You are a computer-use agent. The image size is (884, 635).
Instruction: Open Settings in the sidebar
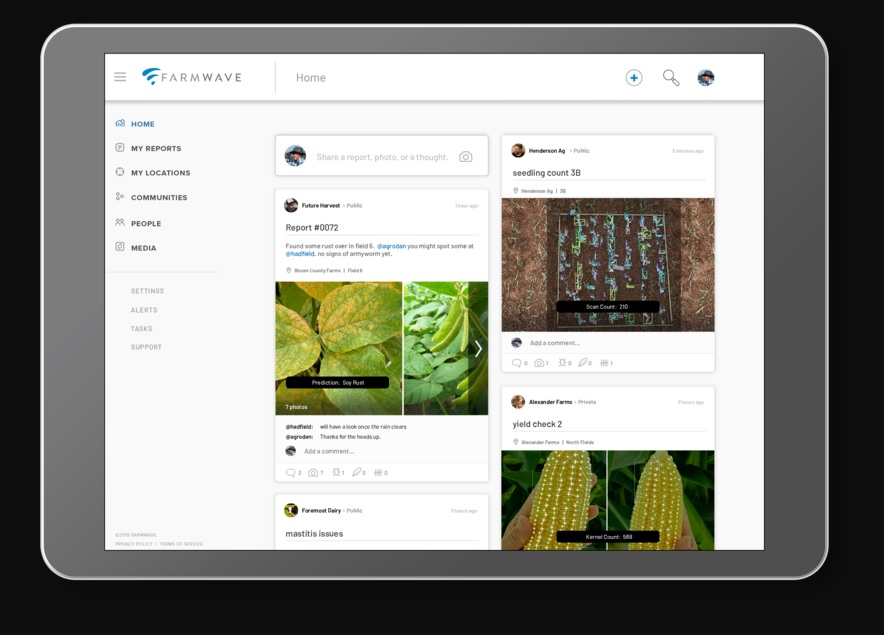point(147,291)
